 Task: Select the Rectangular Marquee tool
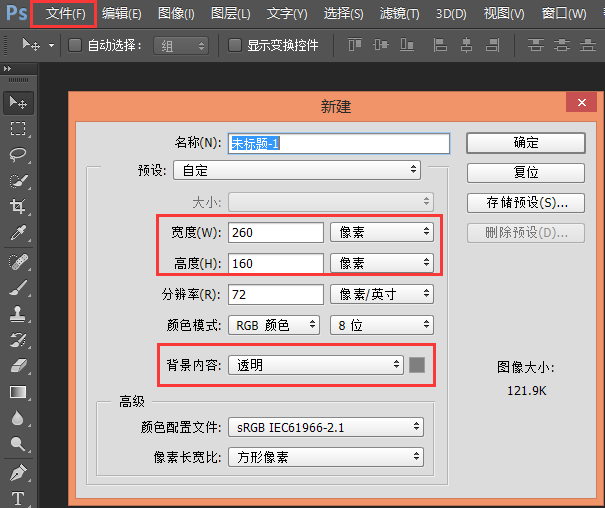[x=18, y=128]
